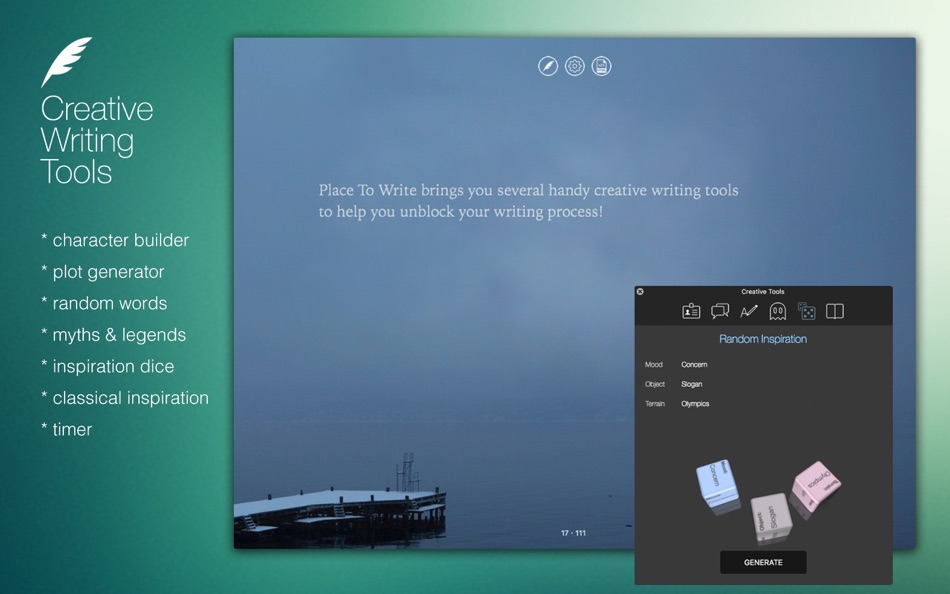Click in the writing text area paragraph
This screenshot has height=594, width=950.
(528, 201)
